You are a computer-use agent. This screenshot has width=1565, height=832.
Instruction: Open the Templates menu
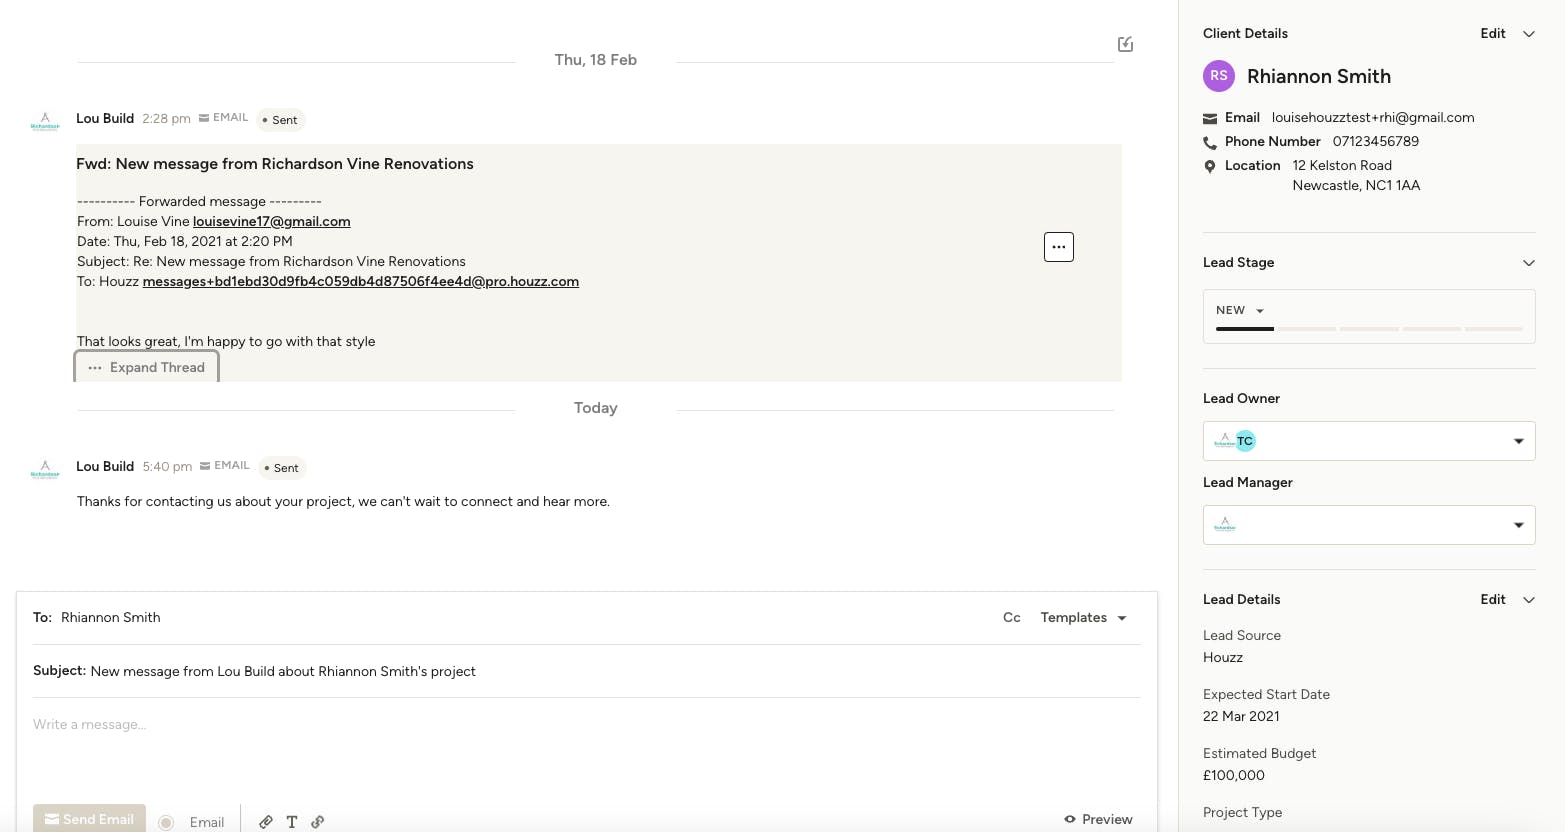click(1083, 618)
